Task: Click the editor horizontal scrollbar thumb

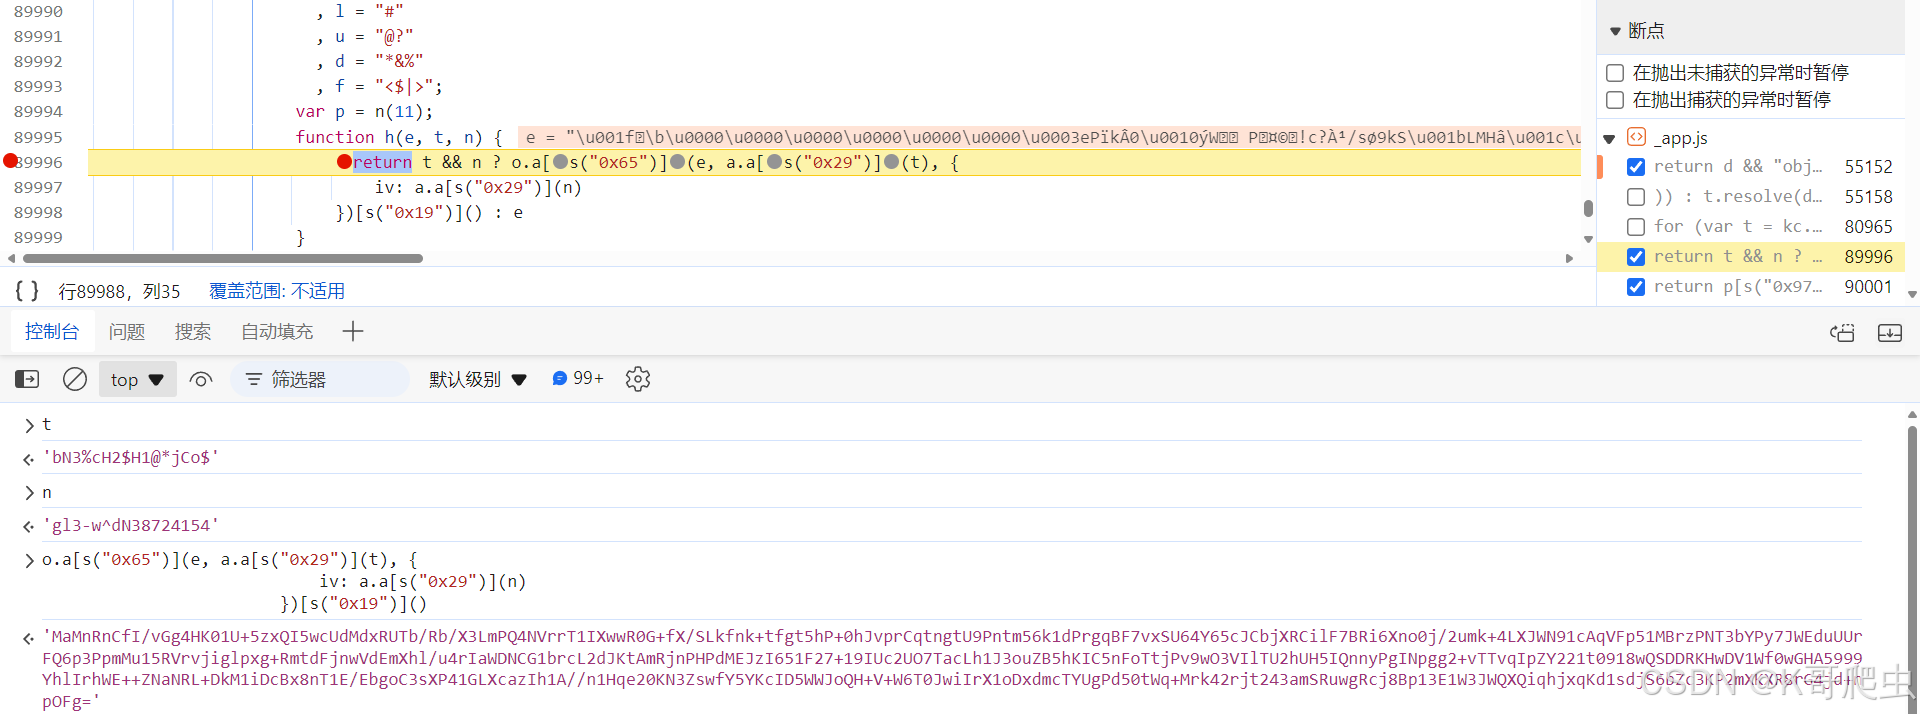Action: point(222,258)
